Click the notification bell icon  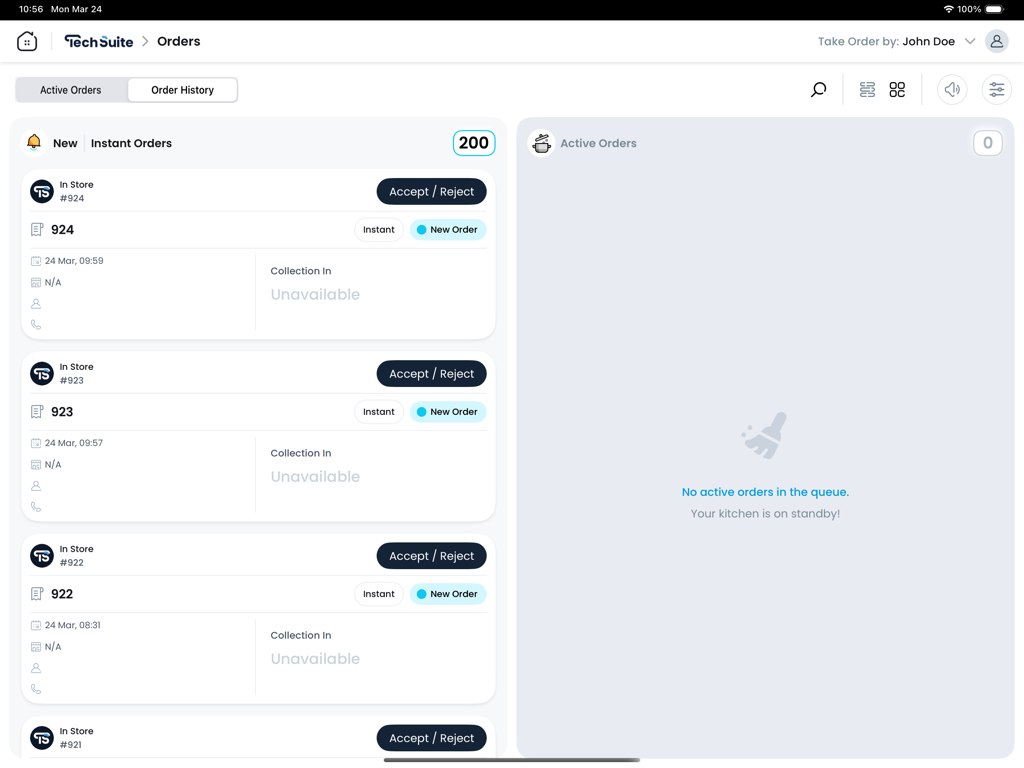point(34,142)
